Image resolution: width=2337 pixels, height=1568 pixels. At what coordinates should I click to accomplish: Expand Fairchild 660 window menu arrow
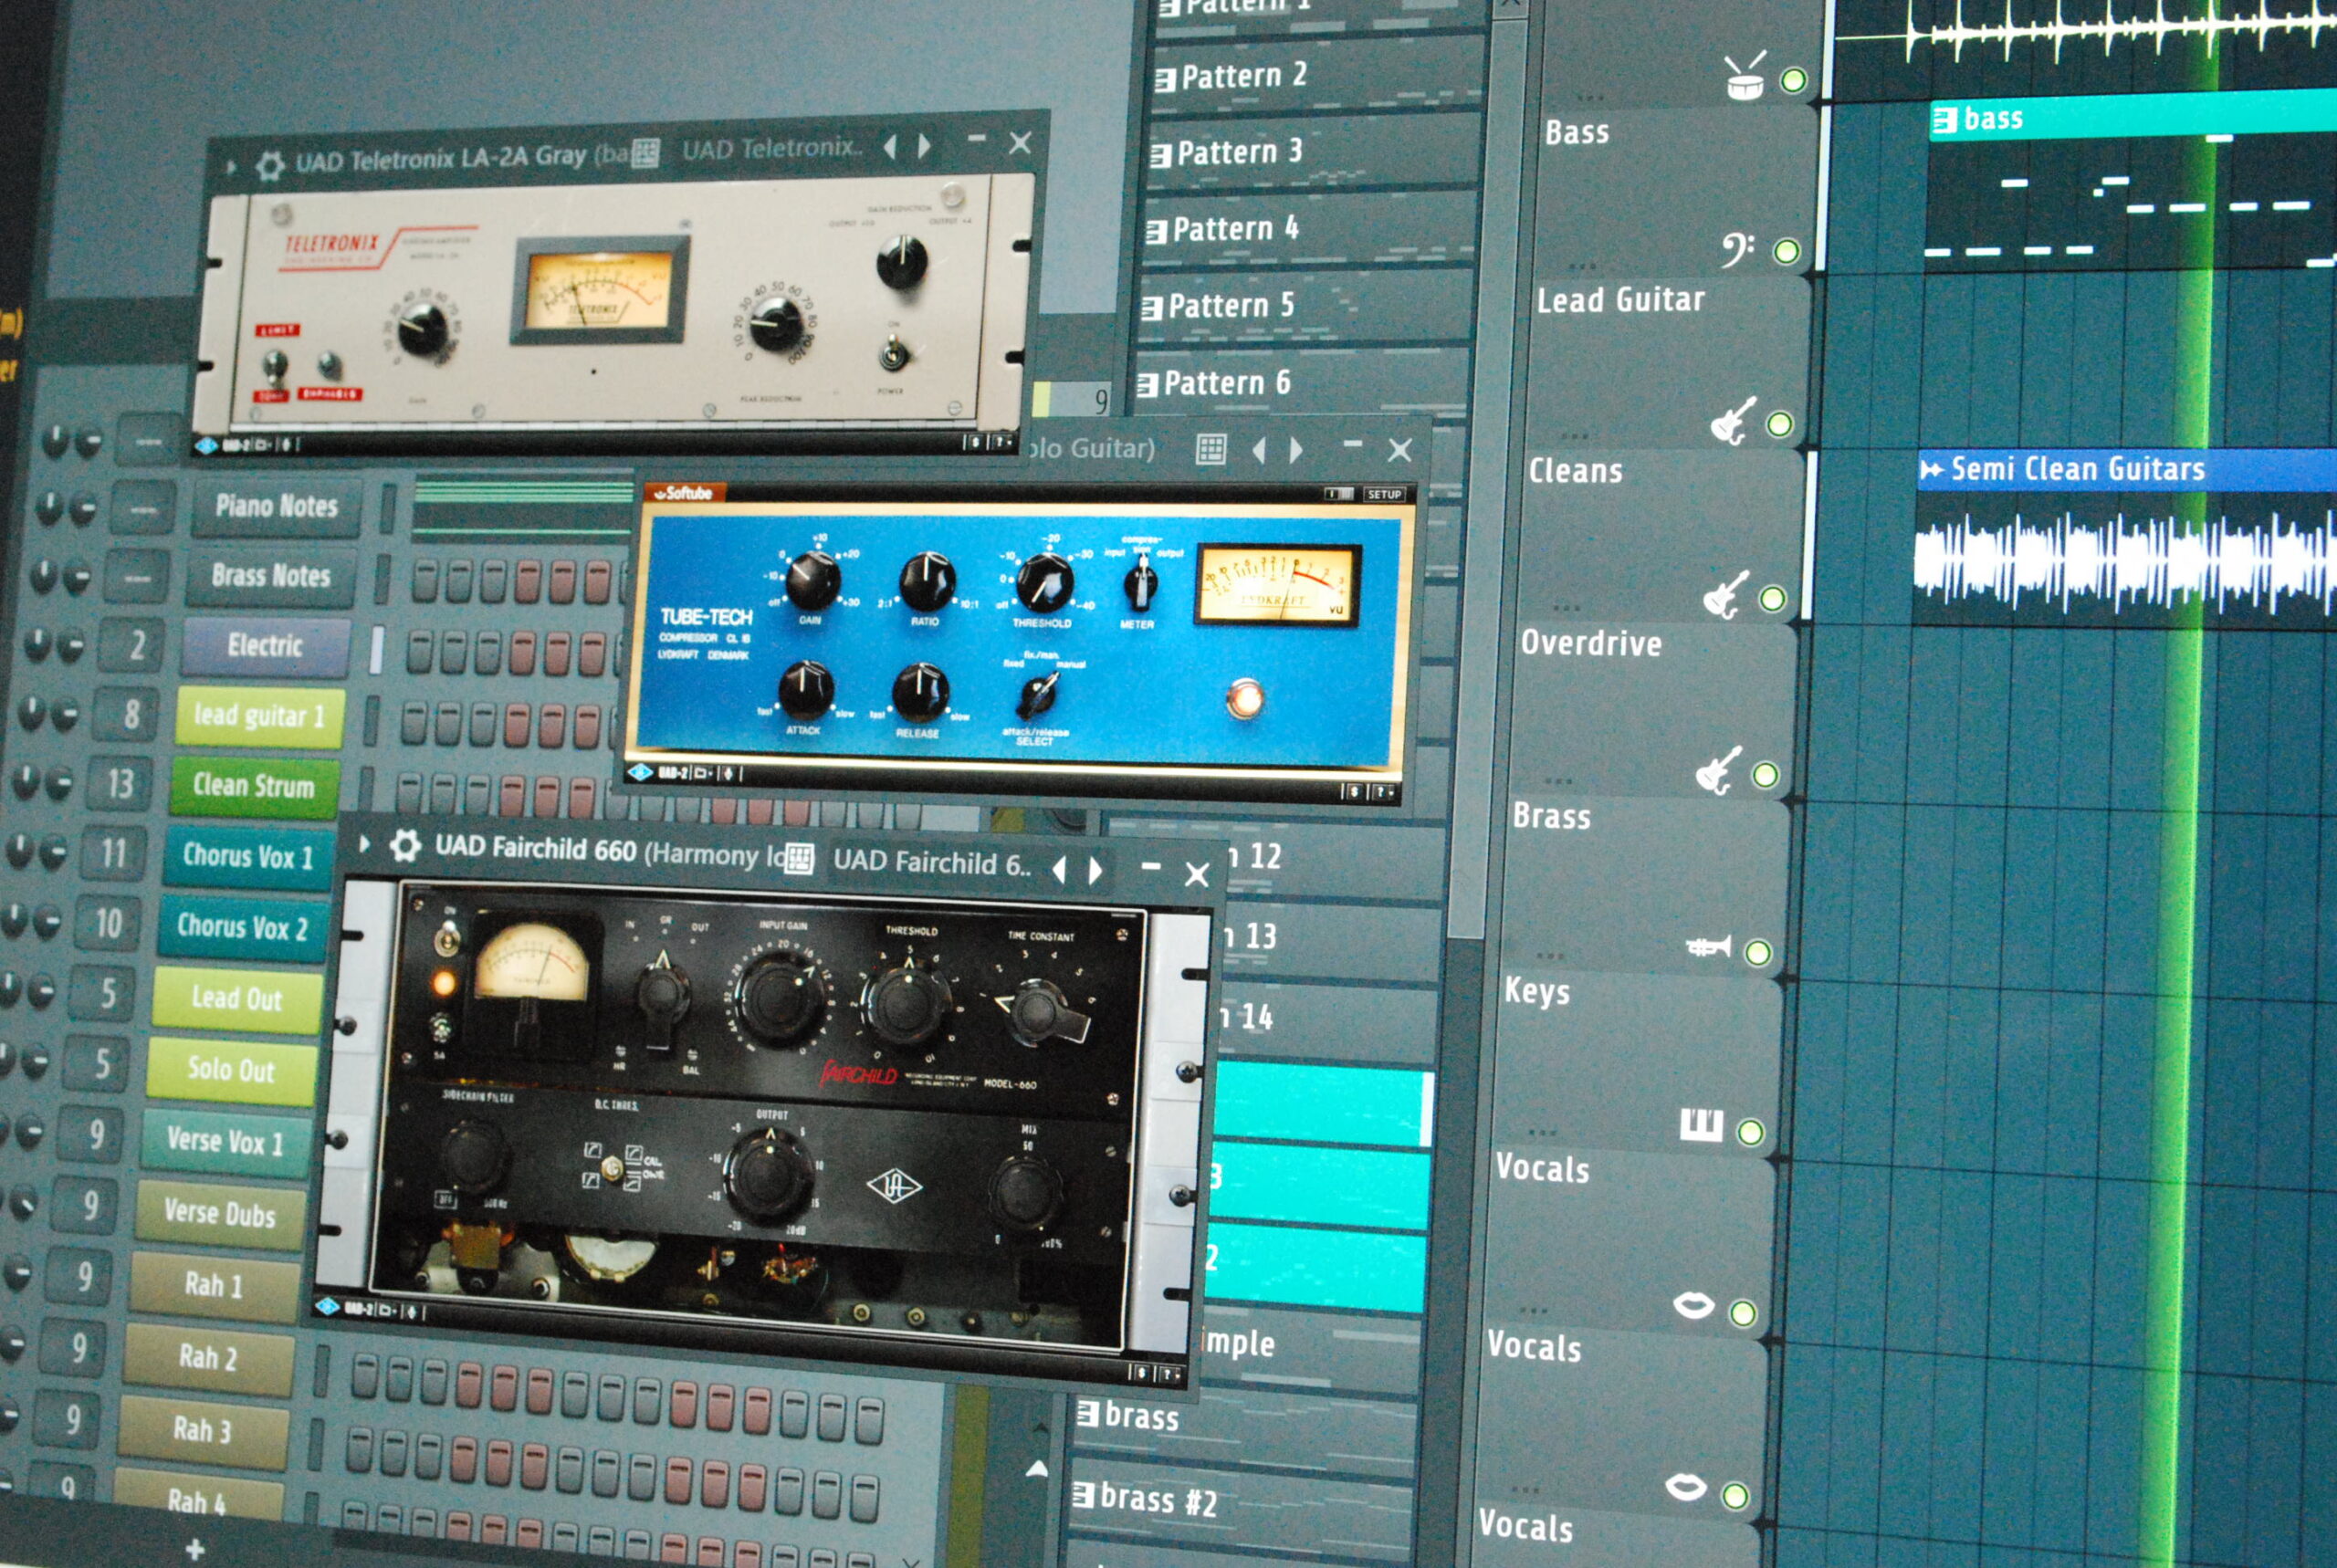(x=365, y=844)
